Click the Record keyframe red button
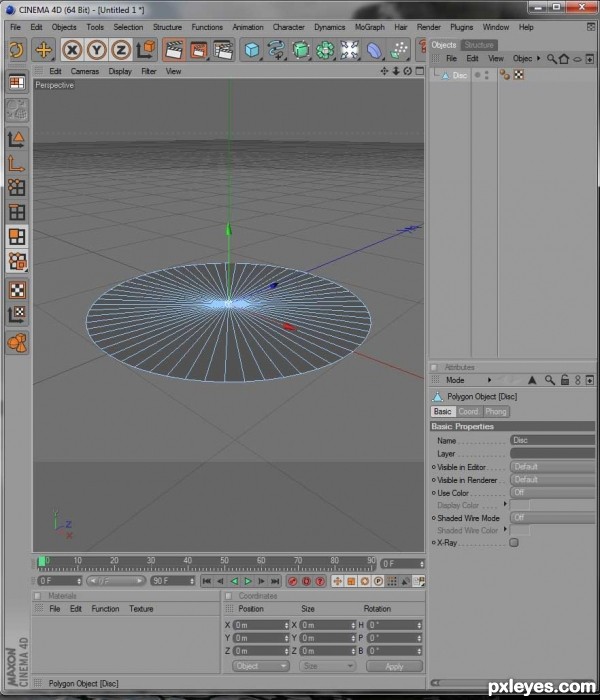The image size is (600, 700). (292, 581)
